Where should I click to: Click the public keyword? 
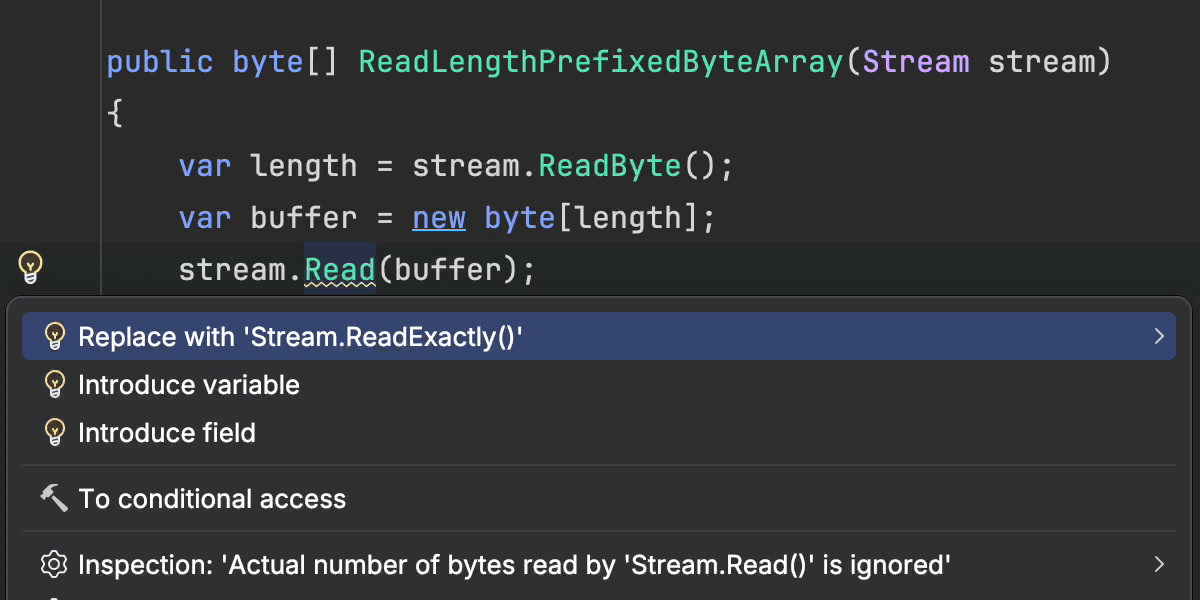[160, 62]
